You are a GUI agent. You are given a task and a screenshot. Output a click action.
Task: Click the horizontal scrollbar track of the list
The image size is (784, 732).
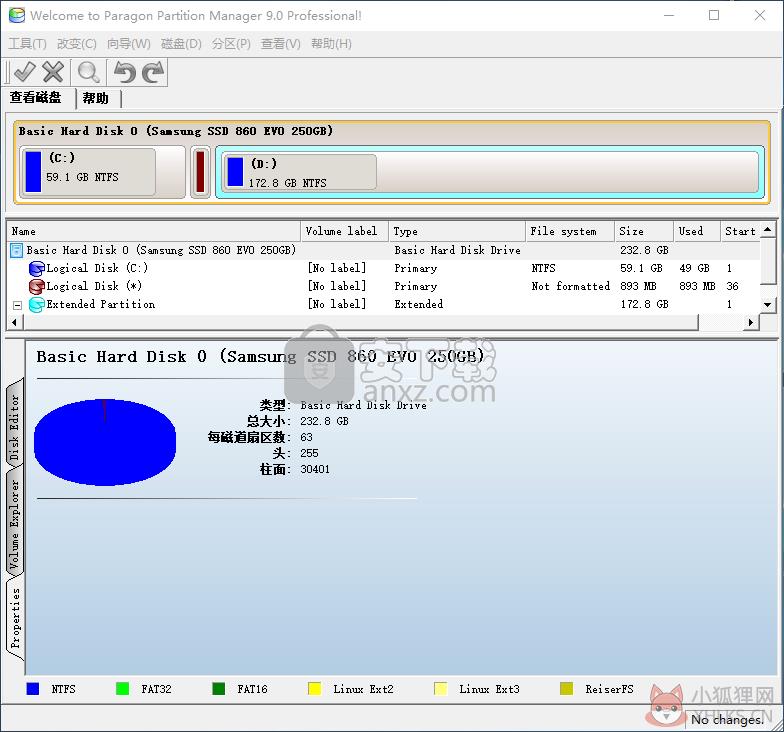click(x=720, y=322)
